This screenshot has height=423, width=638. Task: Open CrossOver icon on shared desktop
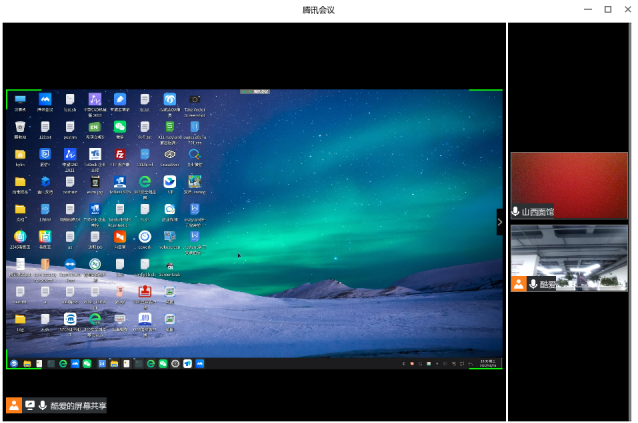click(x=170, y=155)
